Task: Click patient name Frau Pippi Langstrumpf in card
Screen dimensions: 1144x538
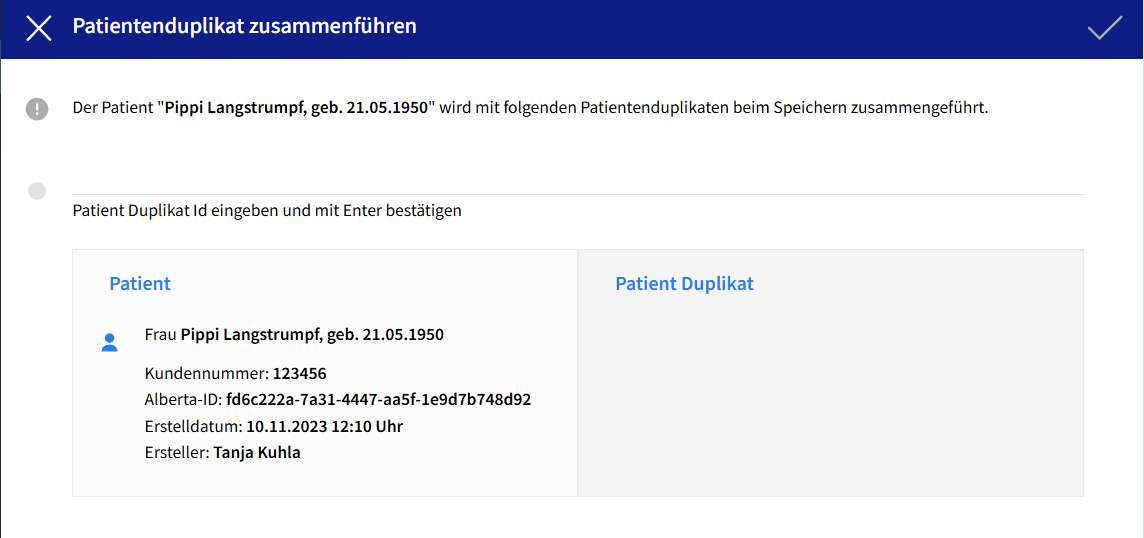Action: (x=294, y=335)
